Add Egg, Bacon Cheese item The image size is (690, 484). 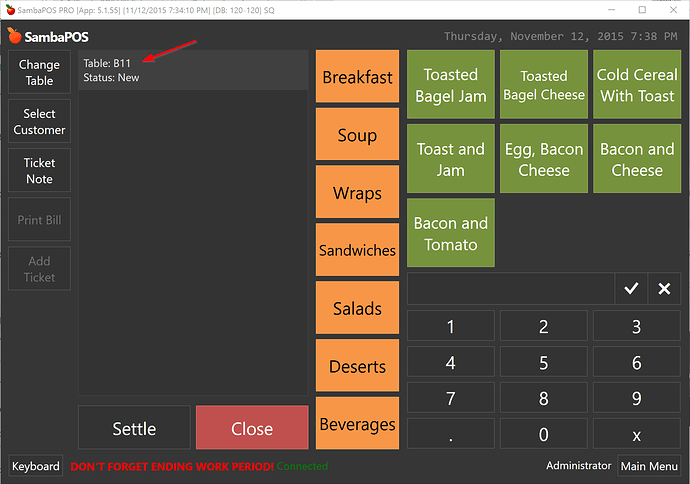click(x=543, y=160)
